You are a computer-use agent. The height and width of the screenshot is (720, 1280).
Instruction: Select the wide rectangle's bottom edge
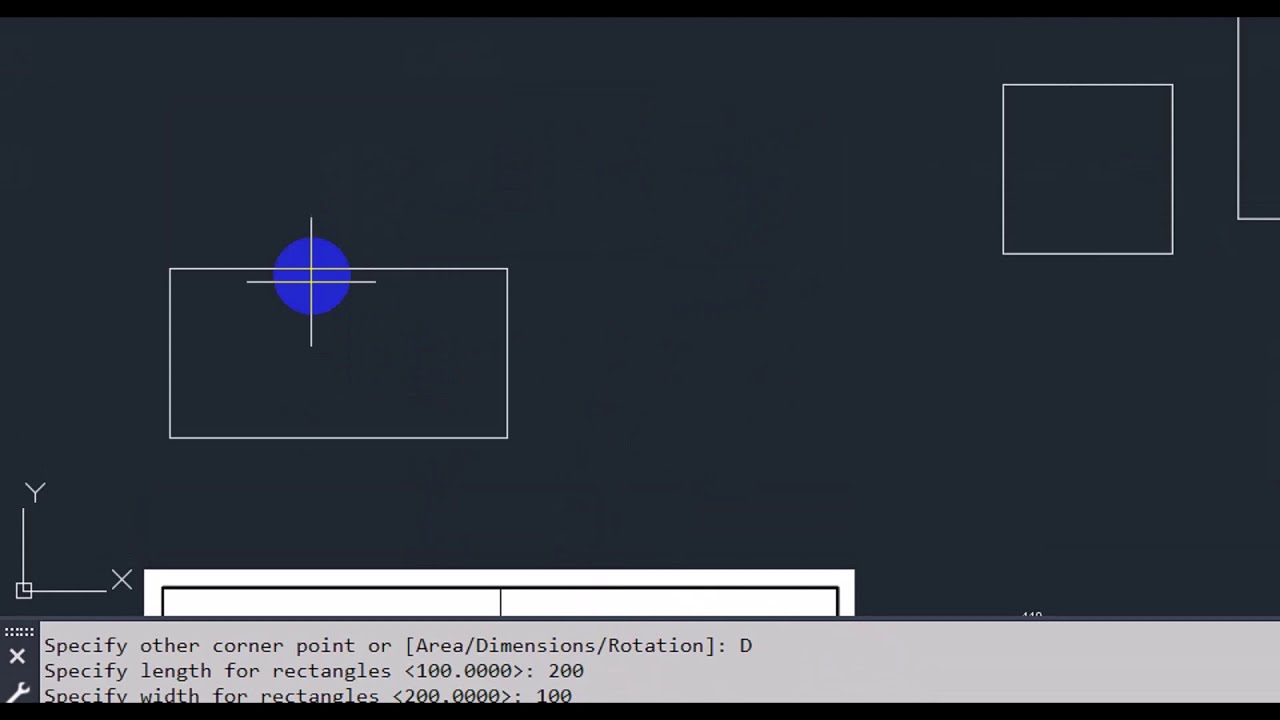click(338, 437)
